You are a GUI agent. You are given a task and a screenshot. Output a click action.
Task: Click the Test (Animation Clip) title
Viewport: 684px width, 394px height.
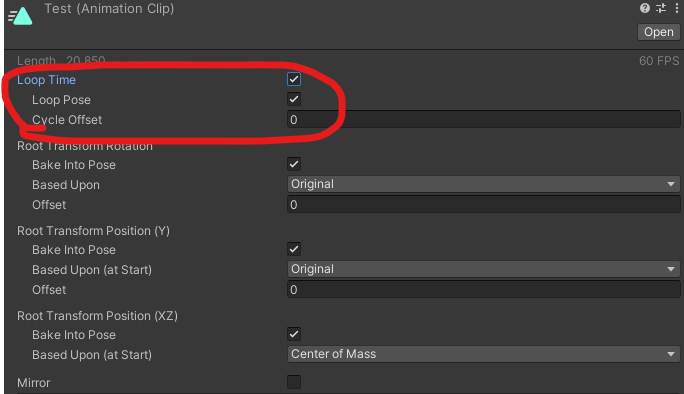[x=109, y=9]
